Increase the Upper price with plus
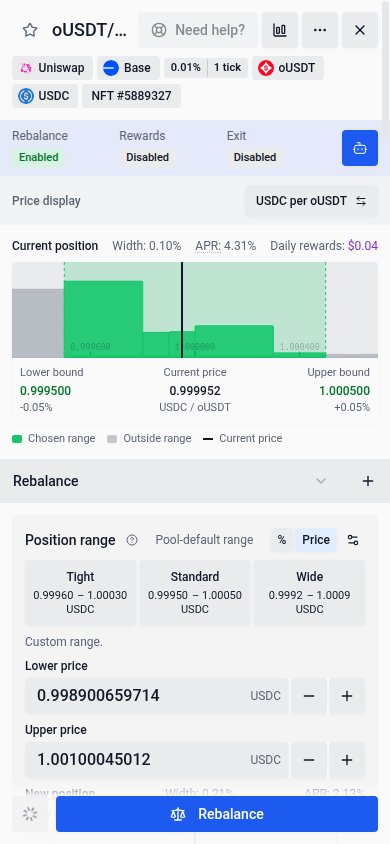390x844 pixels. [347, 760]
